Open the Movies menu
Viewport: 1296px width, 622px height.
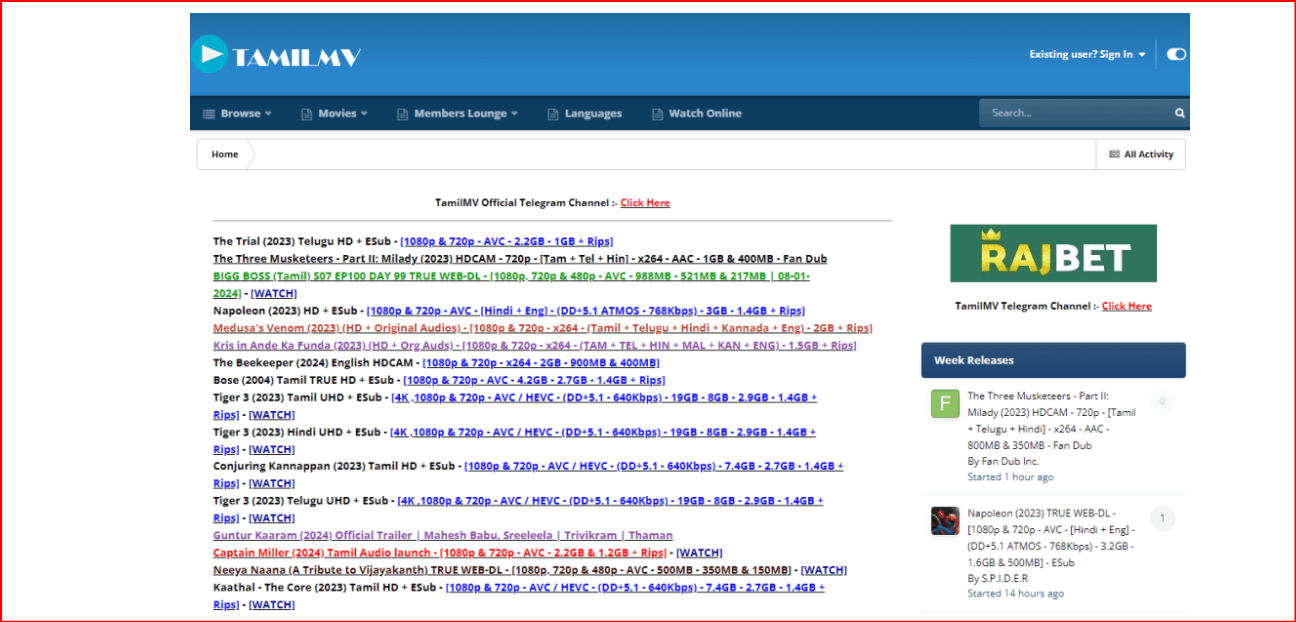click(334, 113)
